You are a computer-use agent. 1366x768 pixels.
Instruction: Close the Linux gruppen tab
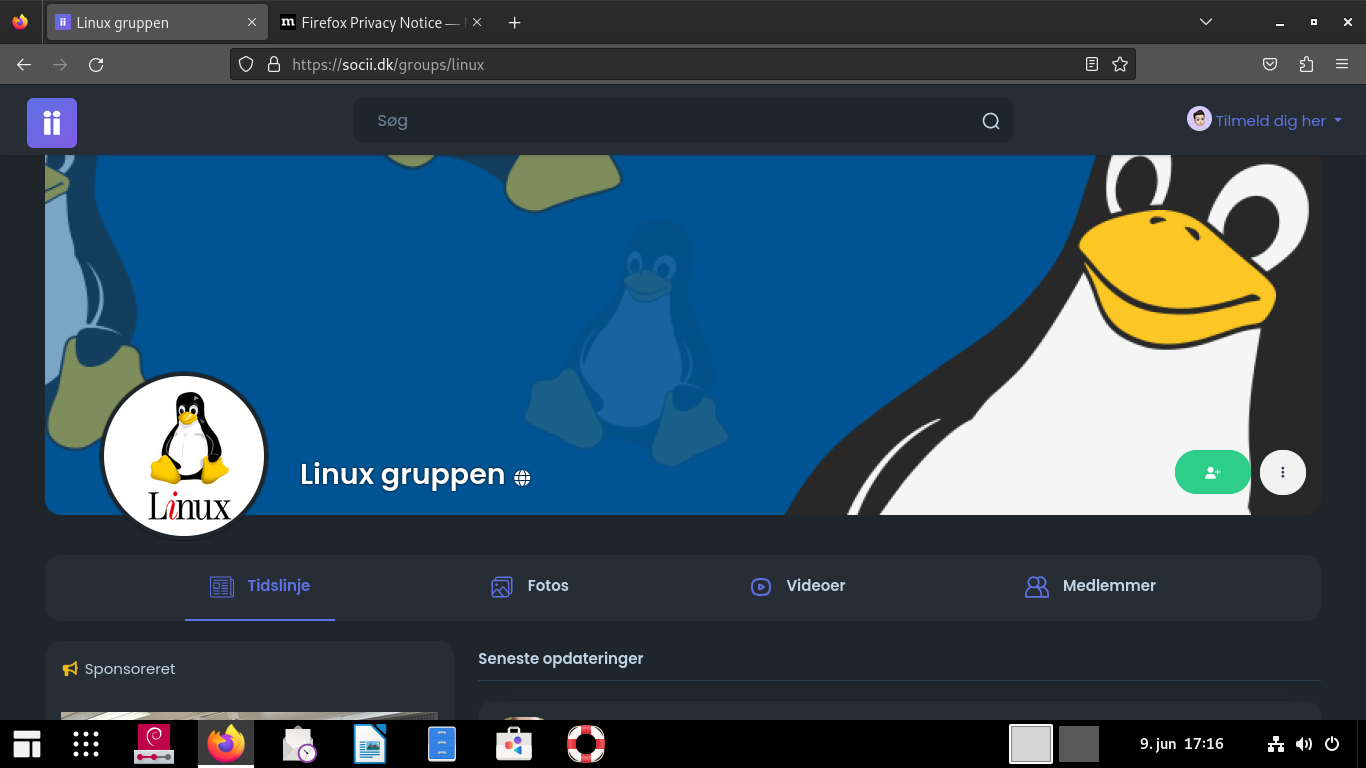[252, 22]
